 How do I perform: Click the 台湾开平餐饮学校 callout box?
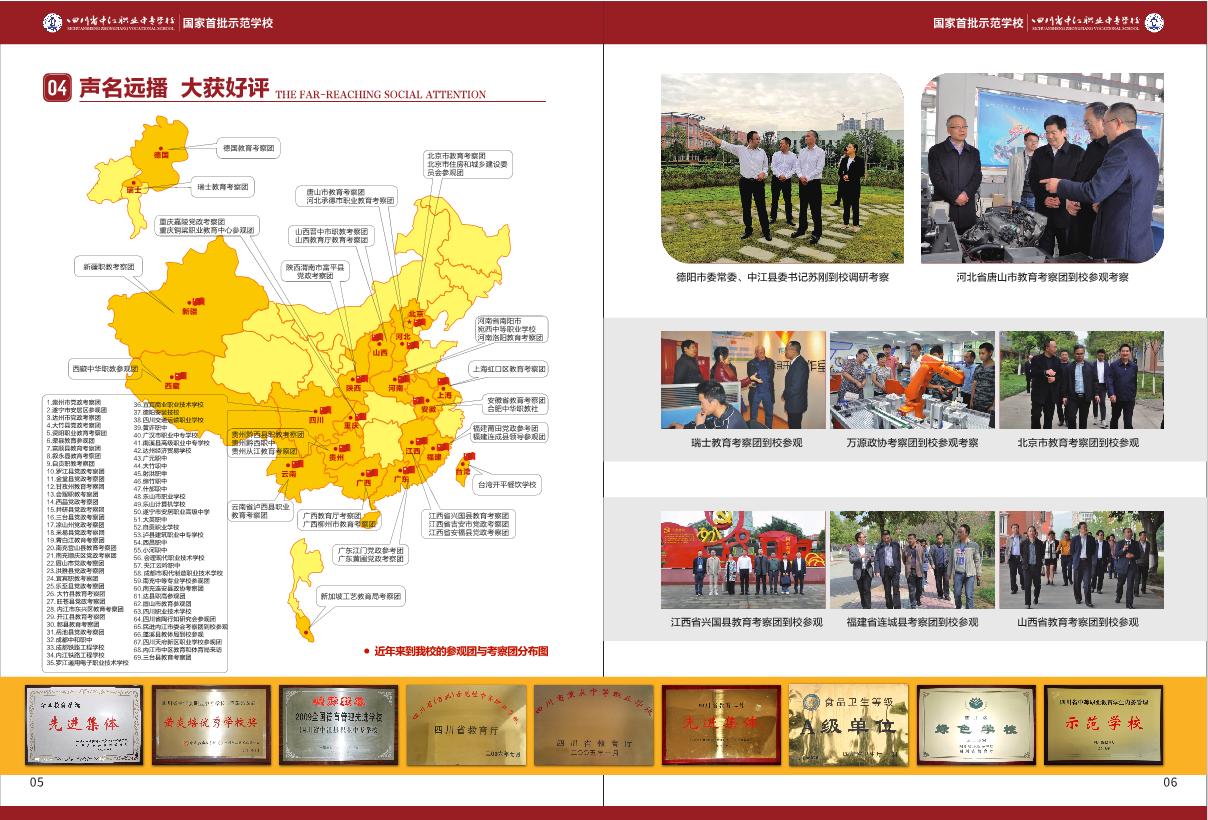pos(507,484)
